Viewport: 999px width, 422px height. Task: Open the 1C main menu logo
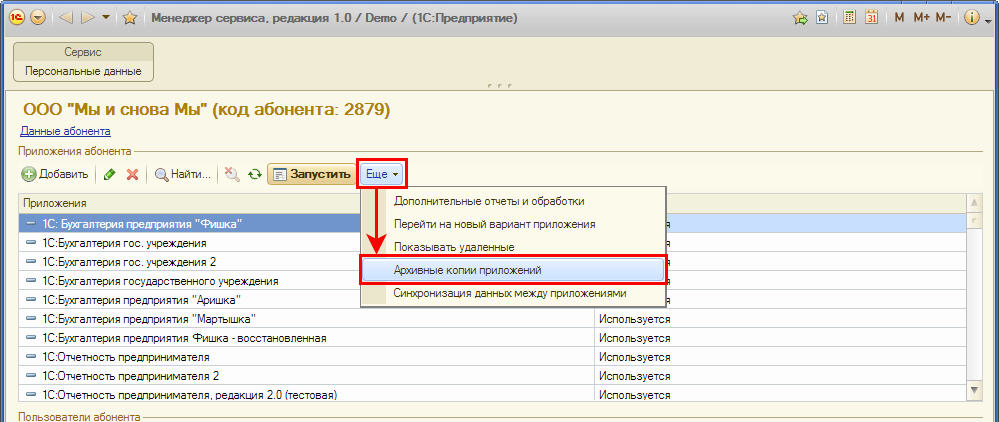click(17, 18)
